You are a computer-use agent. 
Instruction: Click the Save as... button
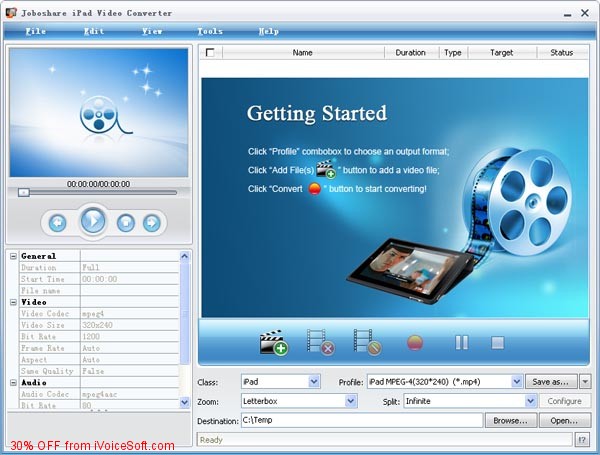[551, 382]
